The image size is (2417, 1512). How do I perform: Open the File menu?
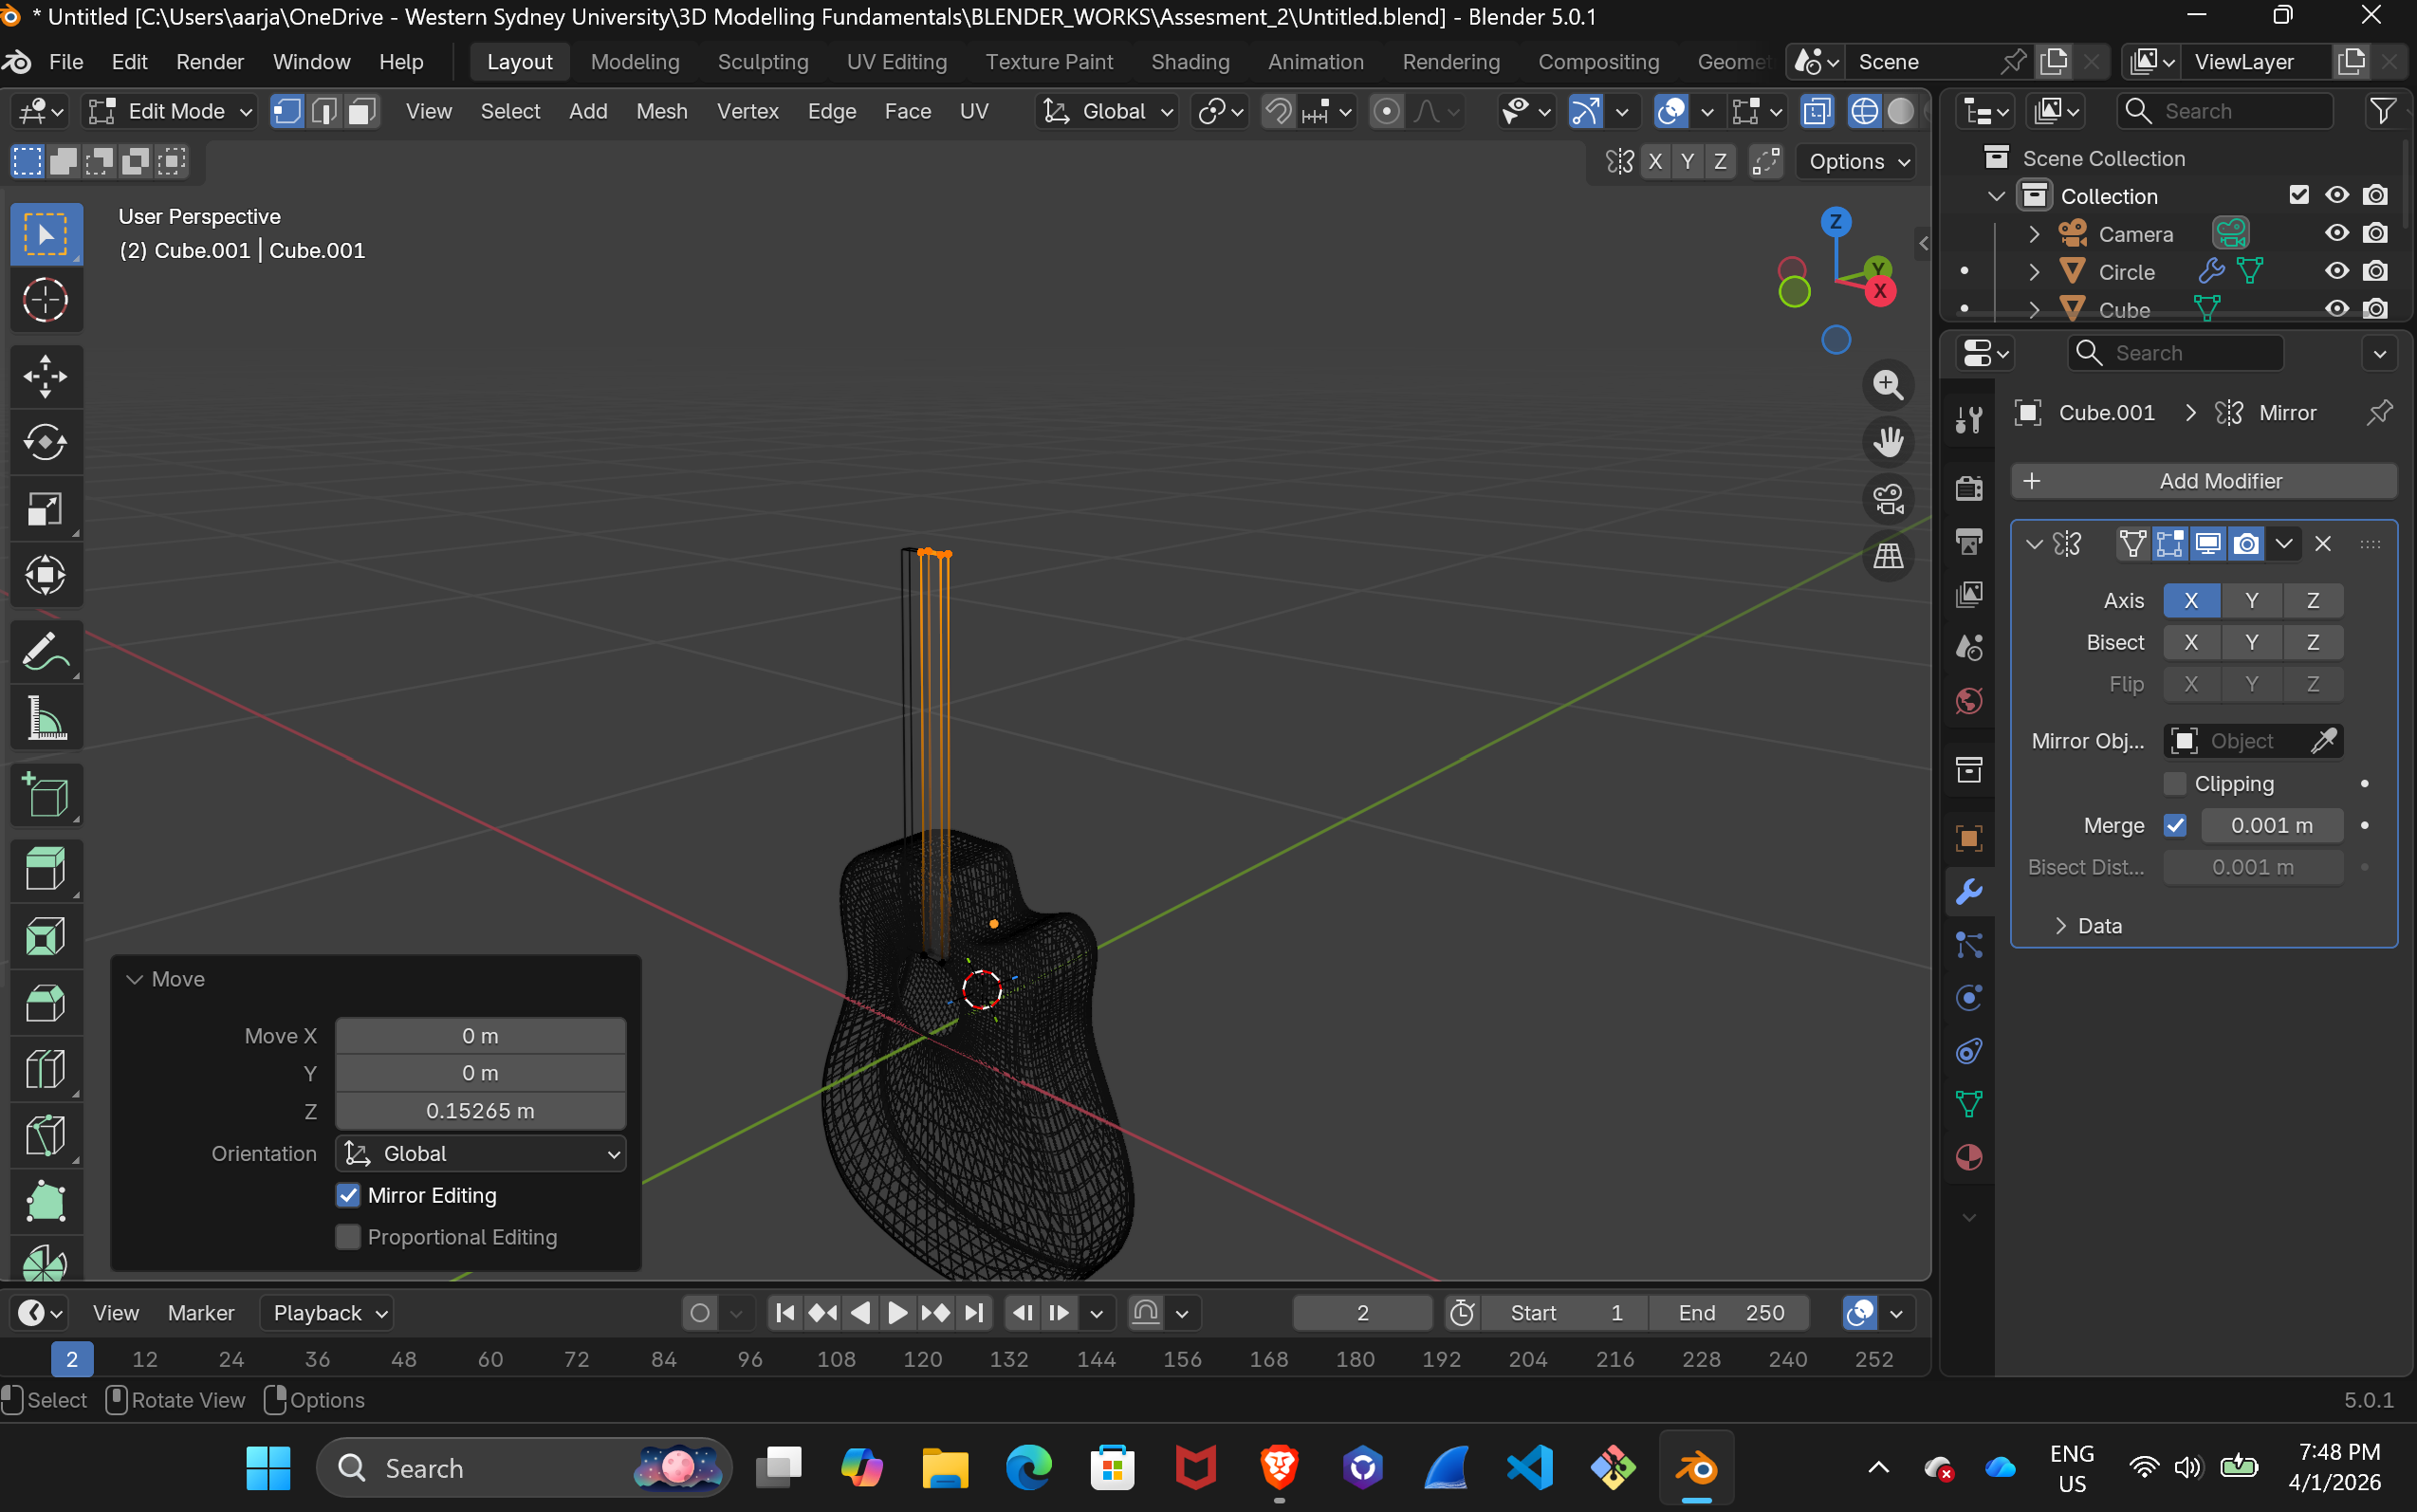pos(66,62)
